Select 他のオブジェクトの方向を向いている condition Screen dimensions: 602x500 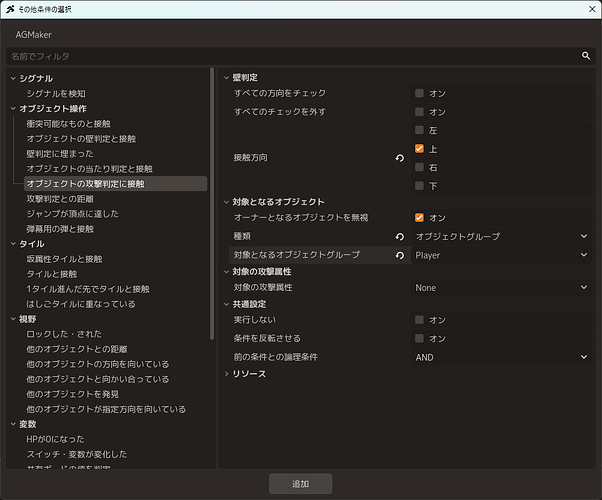coord(98,364)
